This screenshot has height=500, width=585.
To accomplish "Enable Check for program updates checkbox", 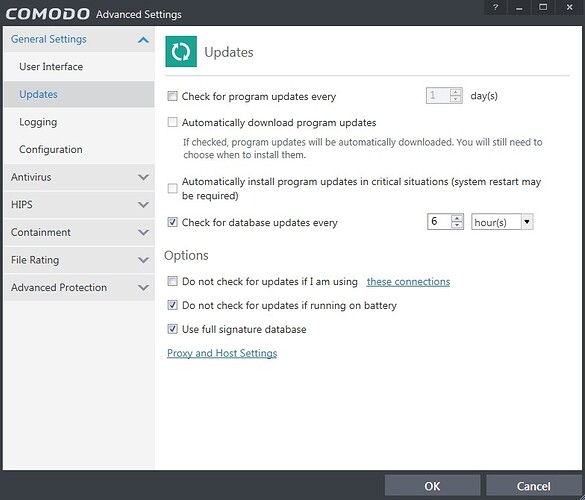I will [x=172, y=96].
